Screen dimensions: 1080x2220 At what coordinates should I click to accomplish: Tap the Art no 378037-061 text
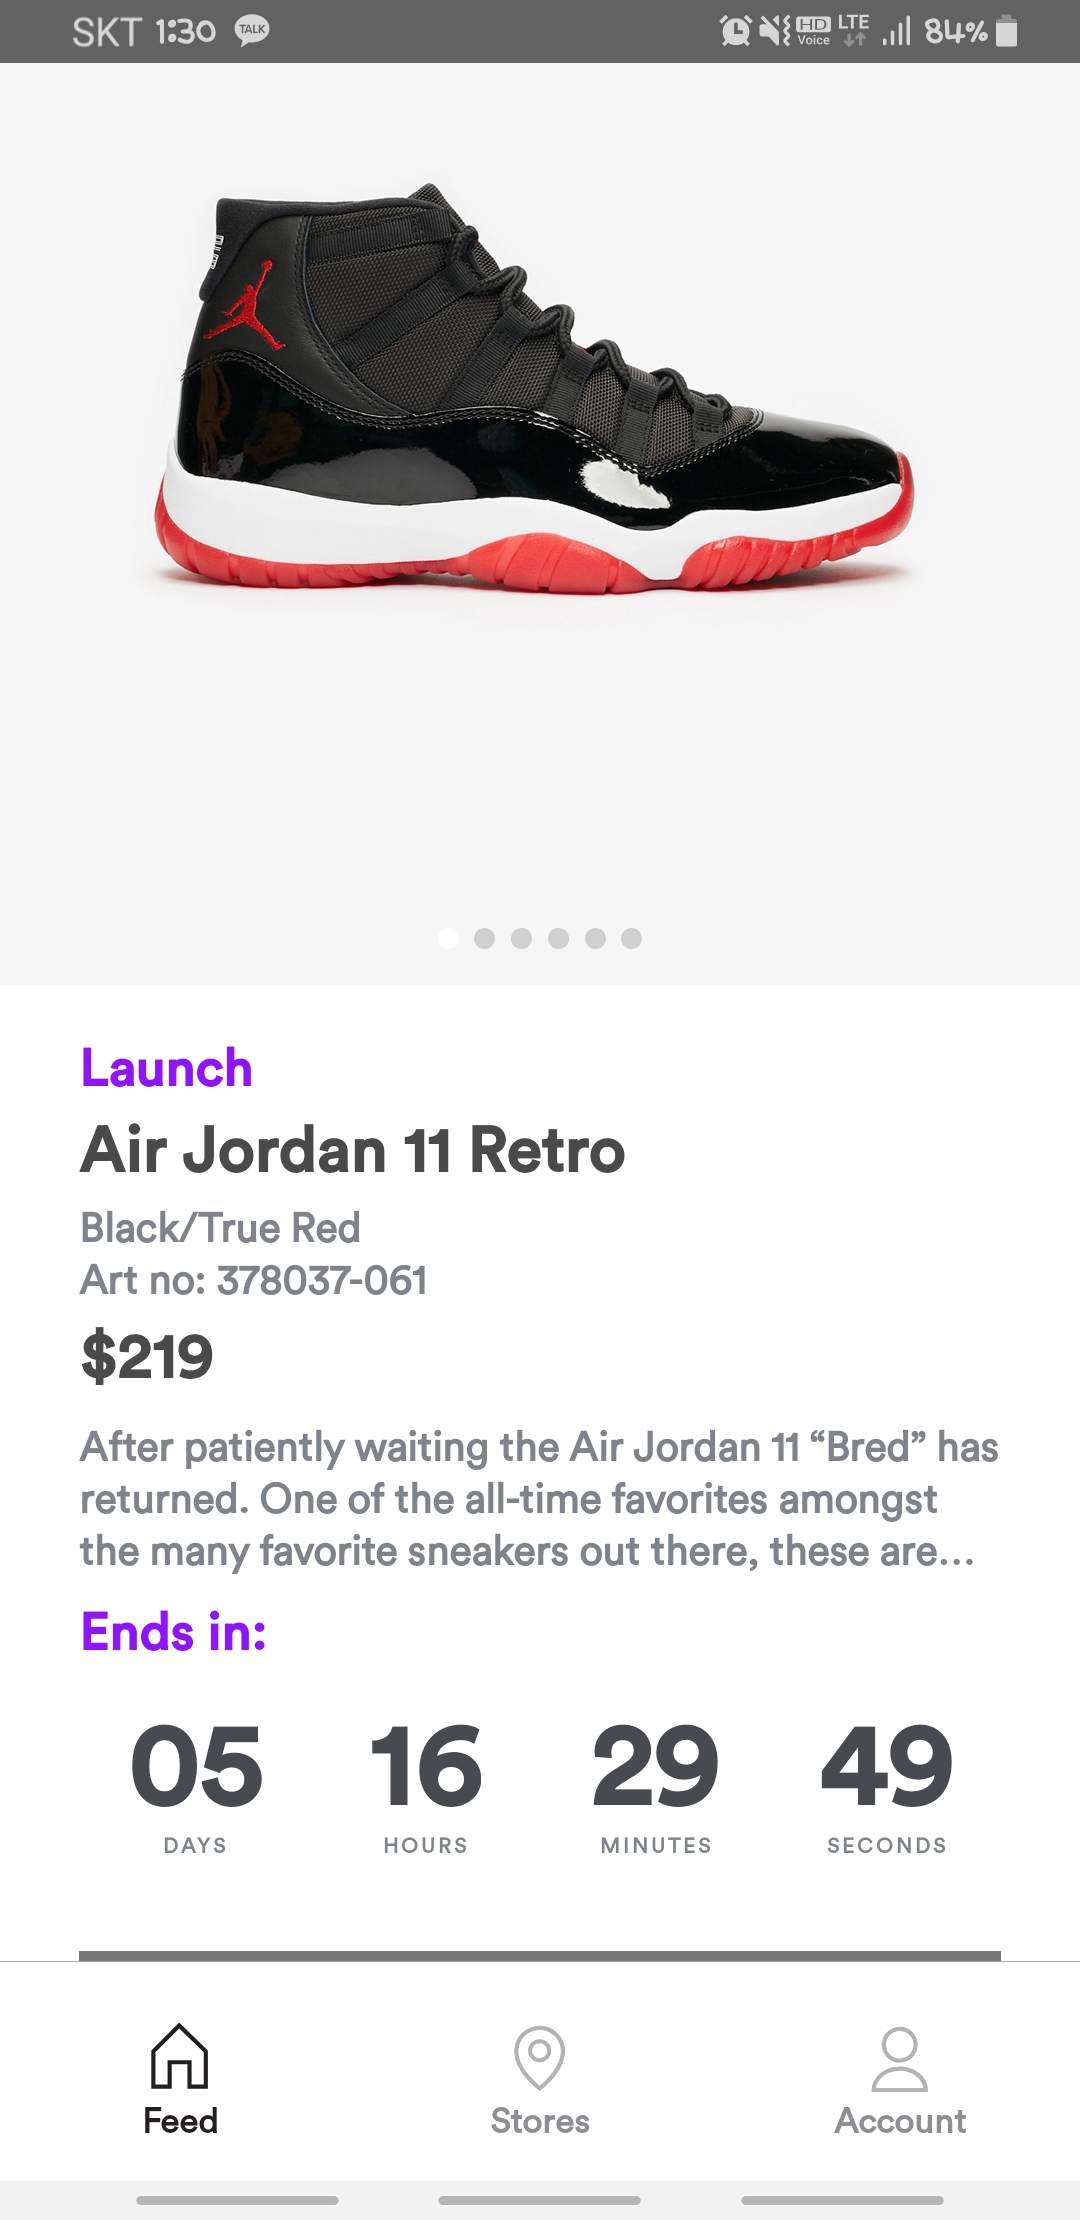click(x=254, y=1280)
